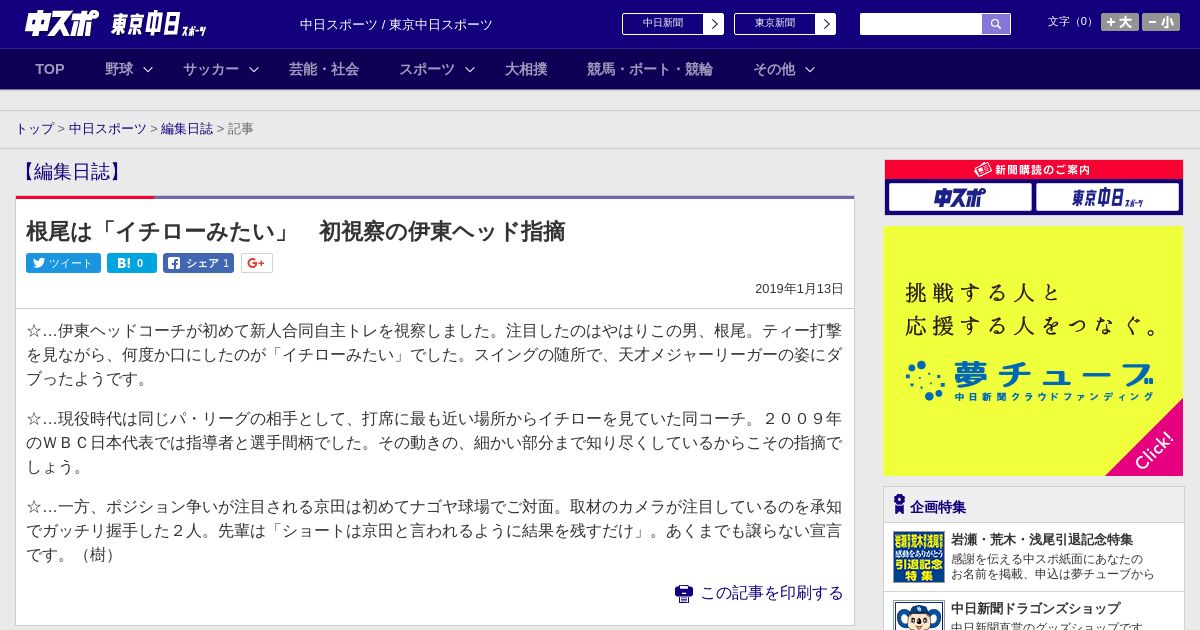Screen dimensions: 1200x630
Task: Expand the 野球 dropdown chevron
Action: [148, 69]
